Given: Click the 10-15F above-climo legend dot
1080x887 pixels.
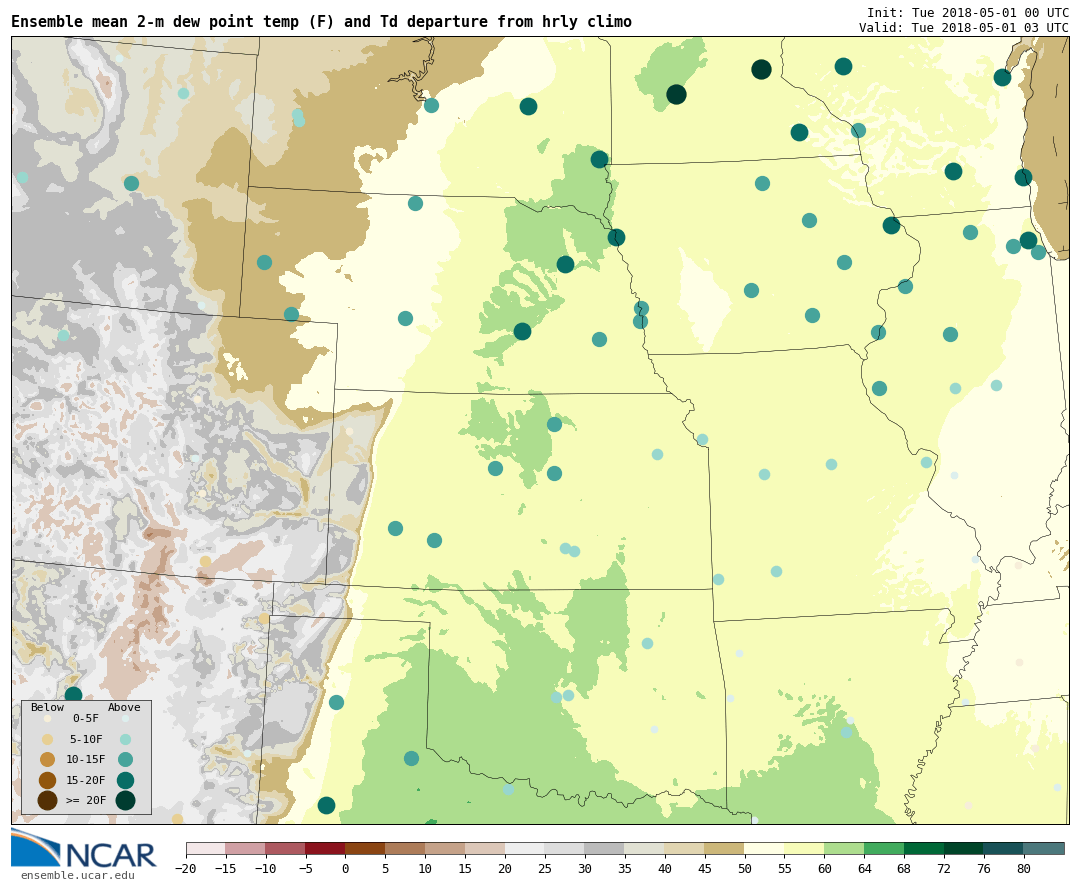Looking at the screenshot, I should [x=125, y=760].
